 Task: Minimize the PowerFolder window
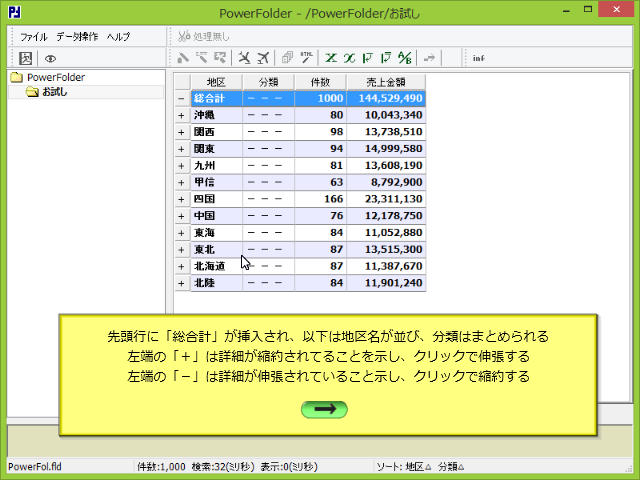click(566, 10)
